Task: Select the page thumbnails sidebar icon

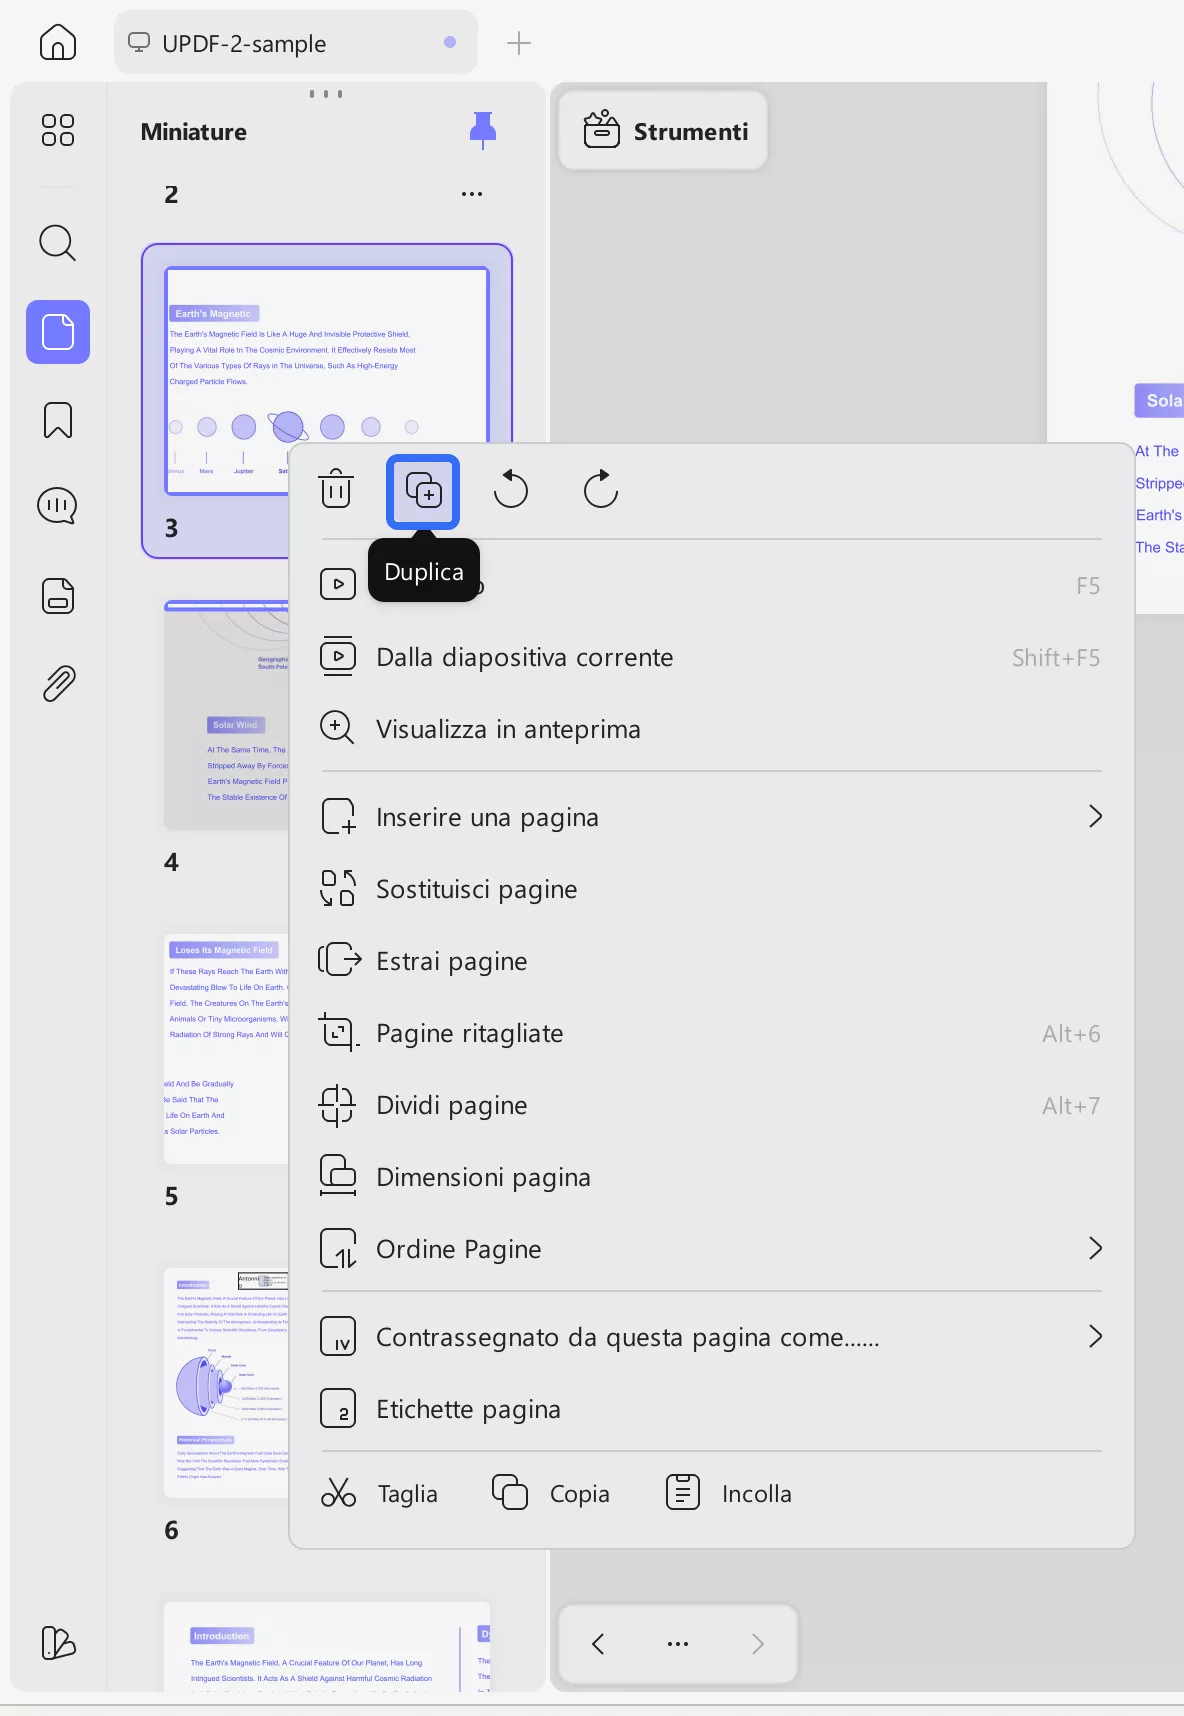Action: pos(58,332)
